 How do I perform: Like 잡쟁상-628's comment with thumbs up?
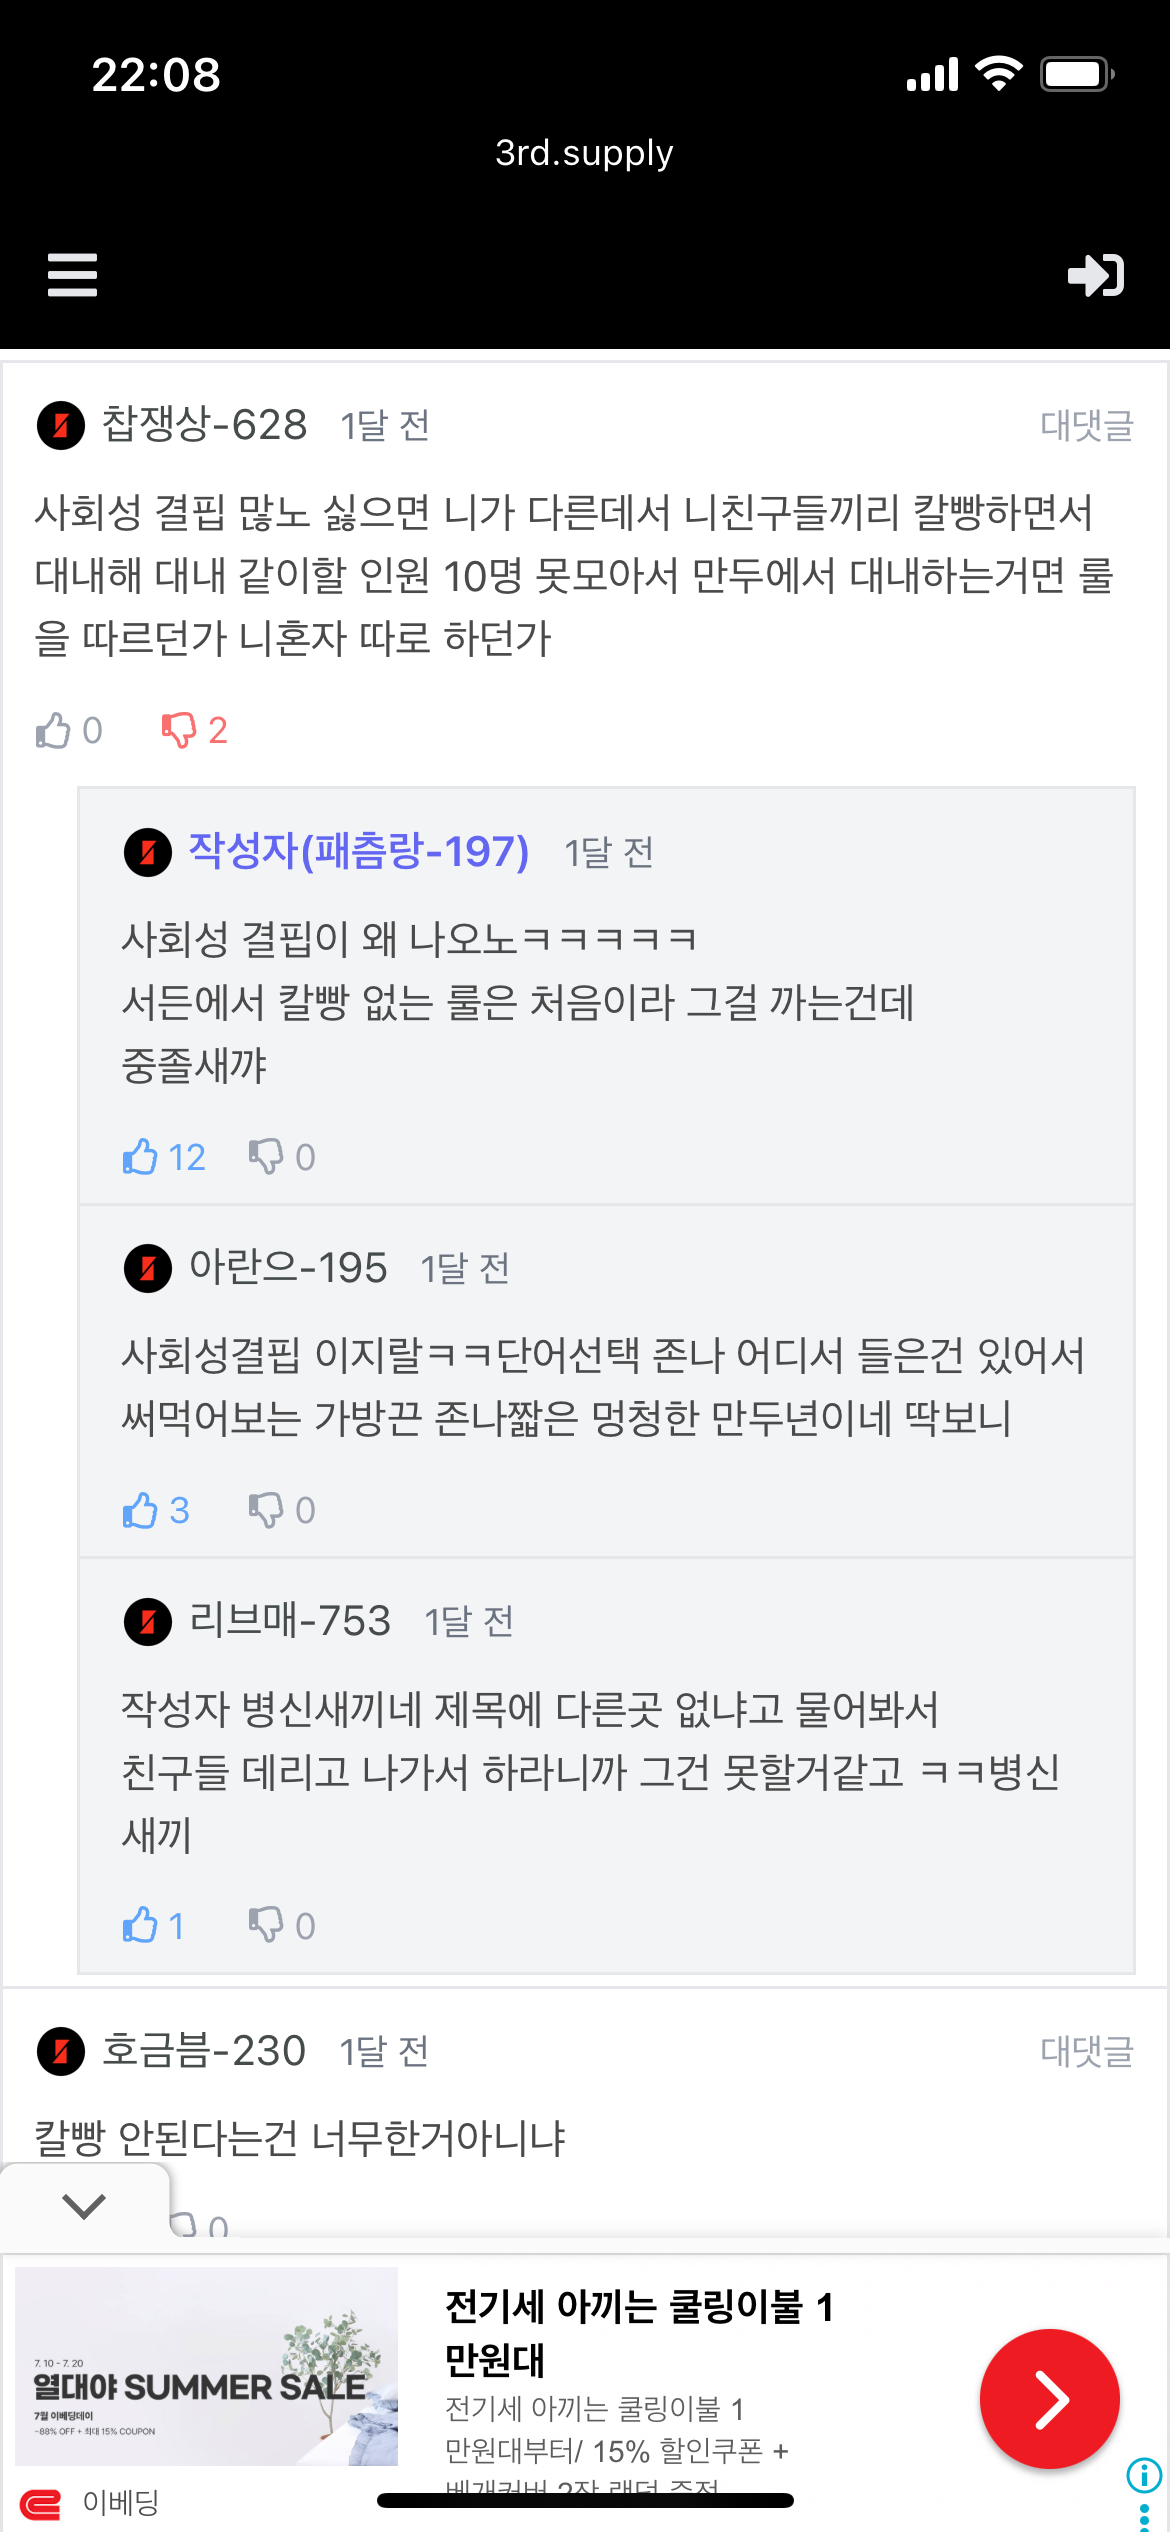click(x=54, y=730)
